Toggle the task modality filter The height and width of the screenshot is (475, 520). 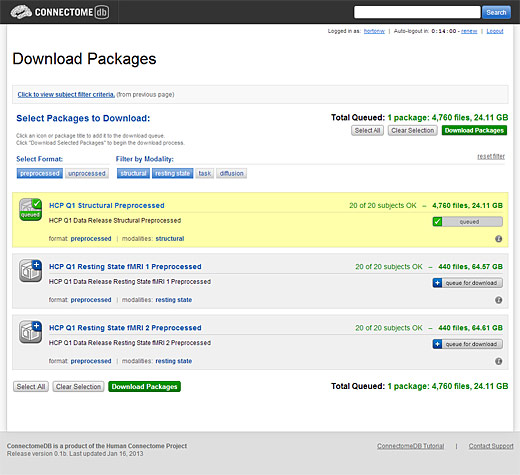pos(205,173)
